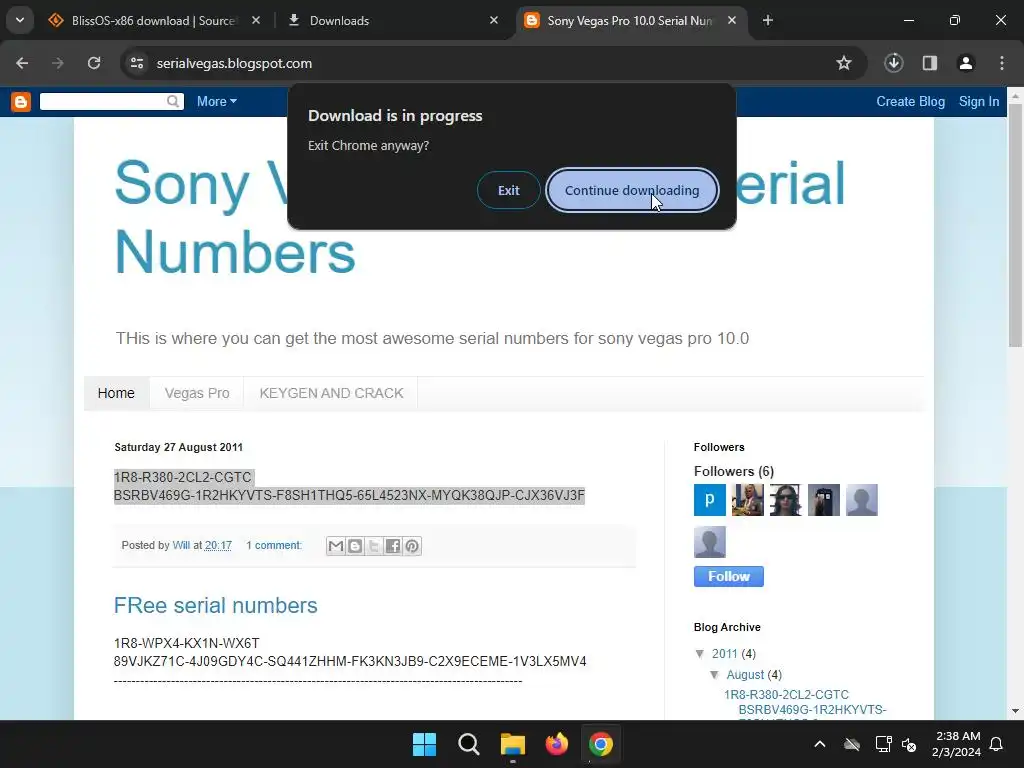Image resolution: width=1024 pixels, height=768 pixels.
Task: Toggle the Chrome side panel icon
Action: tap(929, 63)
